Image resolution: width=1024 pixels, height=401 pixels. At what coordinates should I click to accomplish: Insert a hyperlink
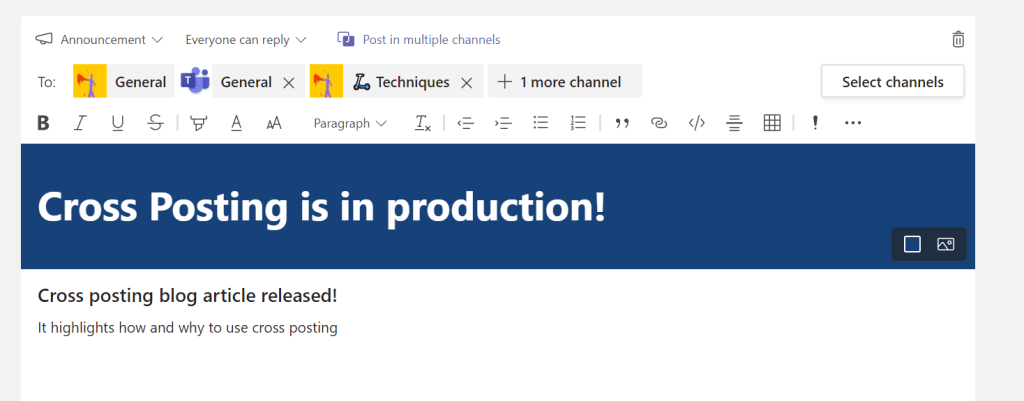click(659, 123)
